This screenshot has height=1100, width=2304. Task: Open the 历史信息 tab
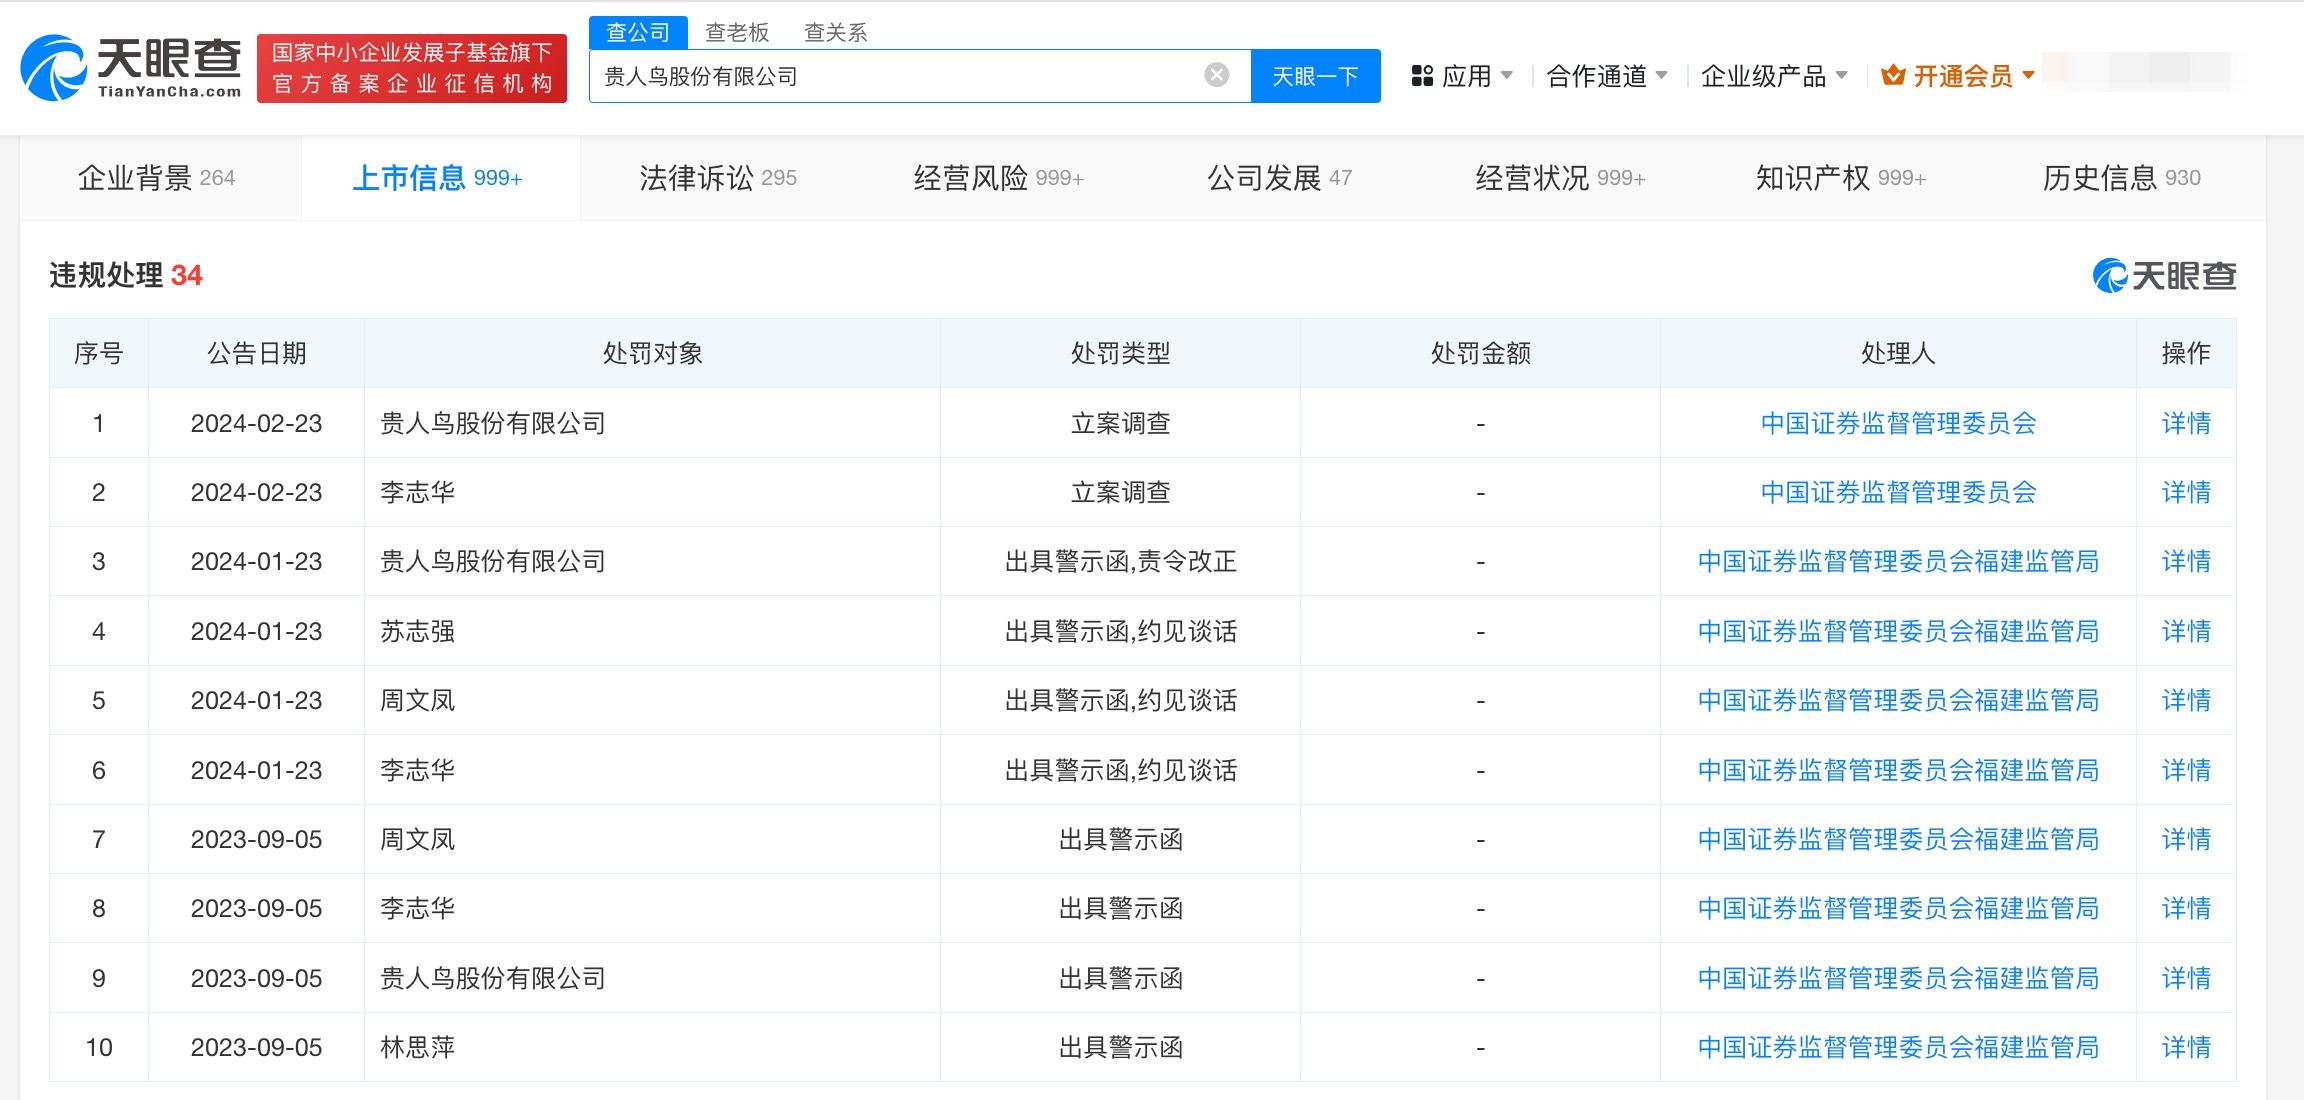(x=2121, y=178)
